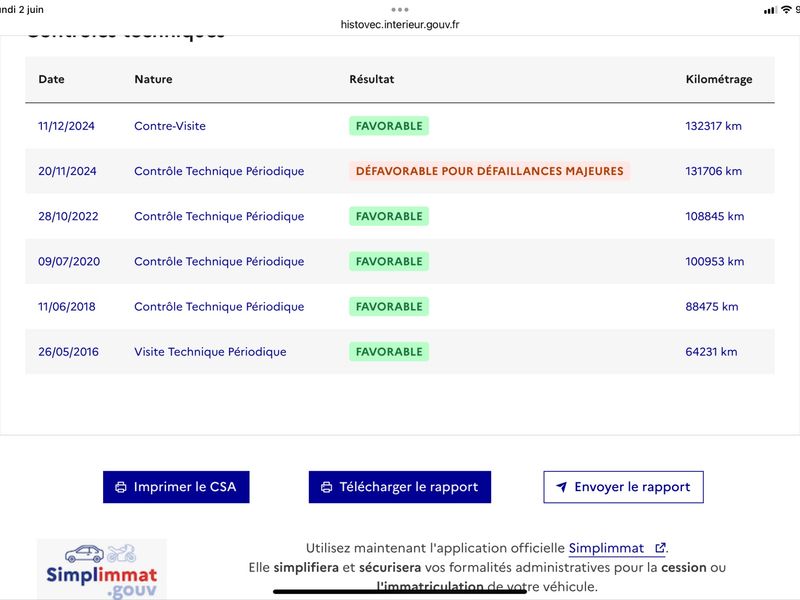Tap the histovec.interieur.gouv.fr address bar
Image resolution: width=800 pixels, height=600 pixels.
[x=400, y=24]
